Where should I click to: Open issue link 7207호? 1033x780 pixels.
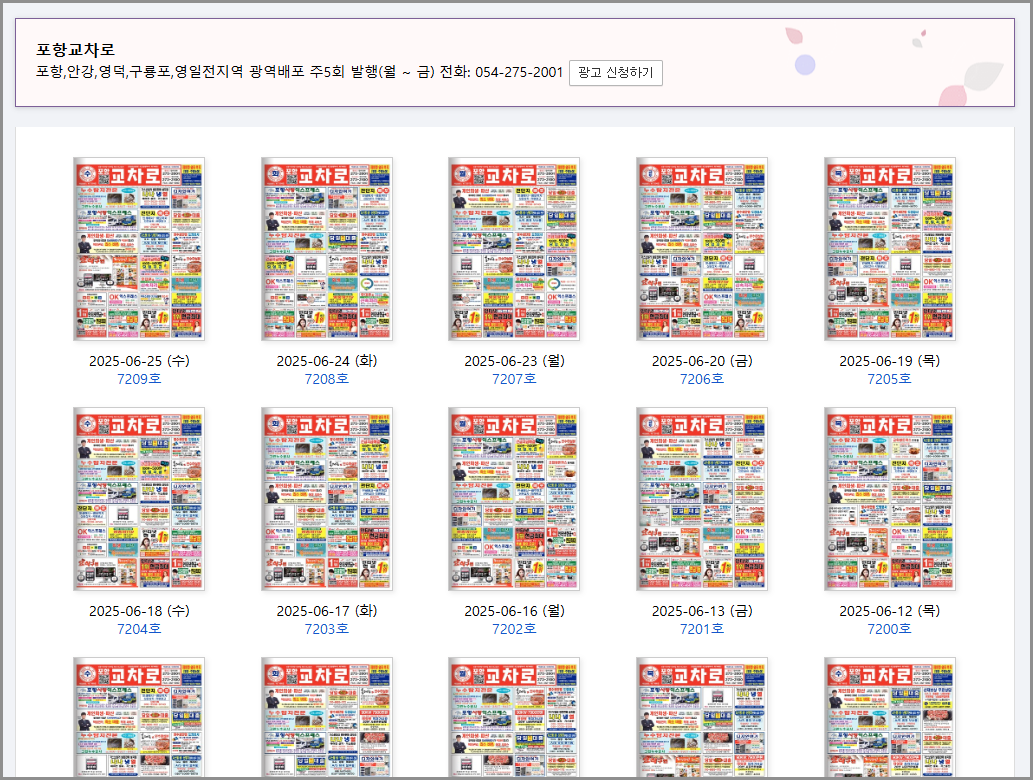coord(515,378)
